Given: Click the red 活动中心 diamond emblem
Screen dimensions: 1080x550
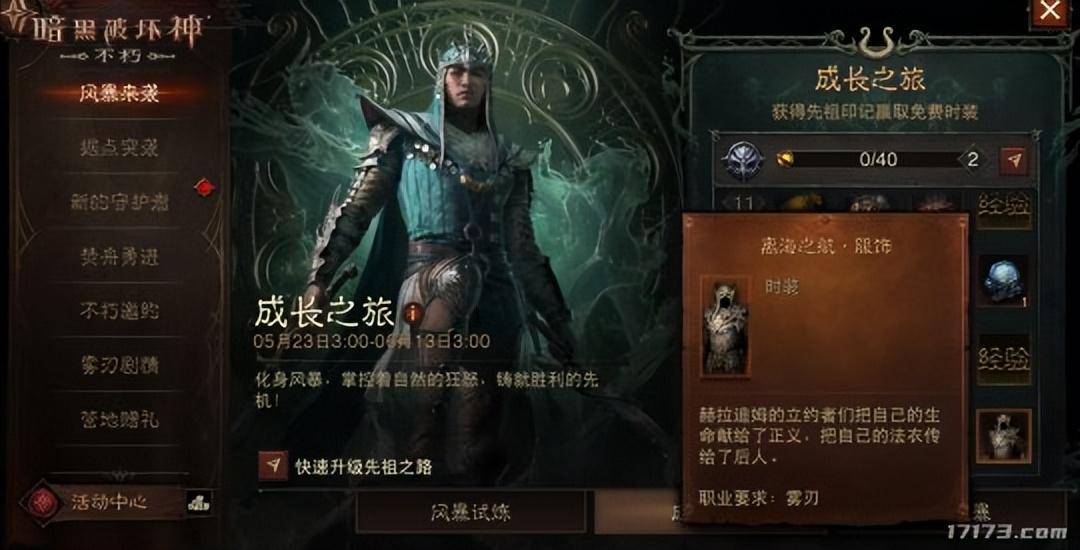Looking at the screenshot, I should coord(41,502).
